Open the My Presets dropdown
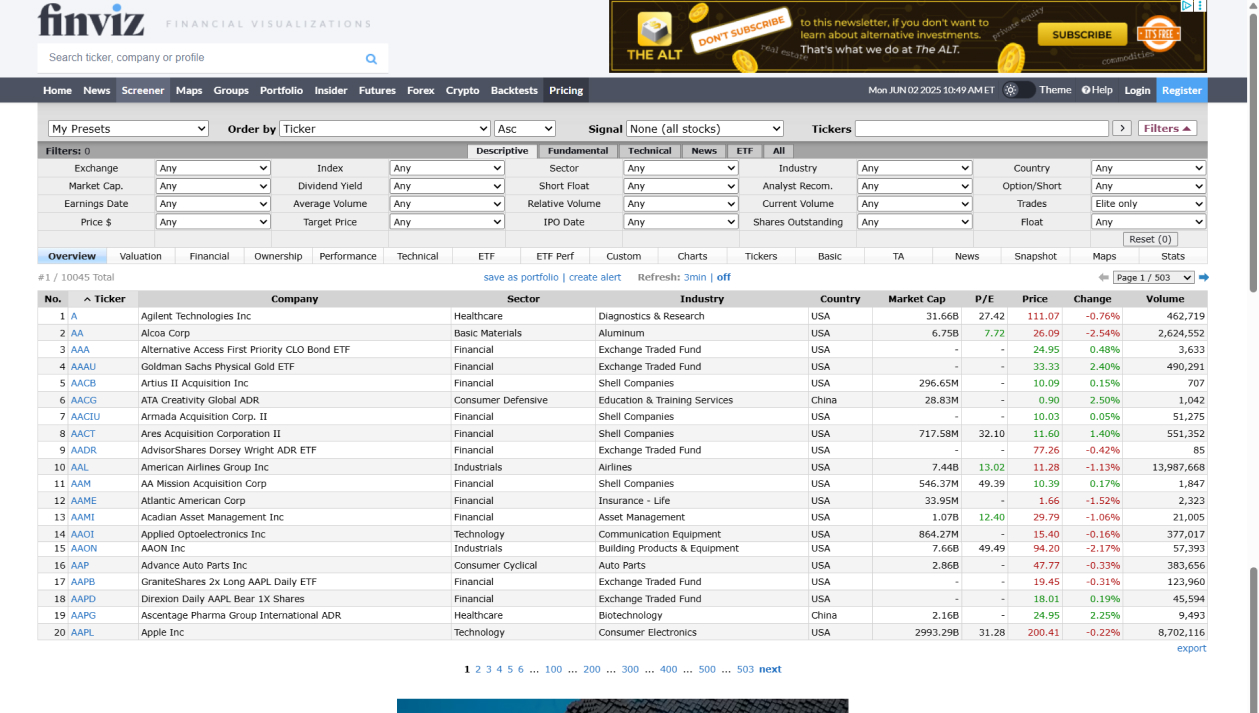The width and height of the screenshot is (1259, 713). tap(128, 129)
